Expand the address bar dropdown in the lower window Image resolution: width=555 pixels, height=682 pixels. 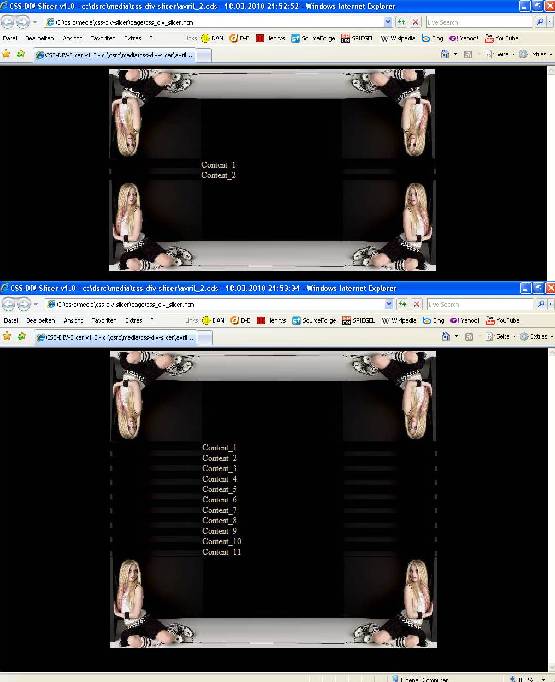[x=389, y=304]
